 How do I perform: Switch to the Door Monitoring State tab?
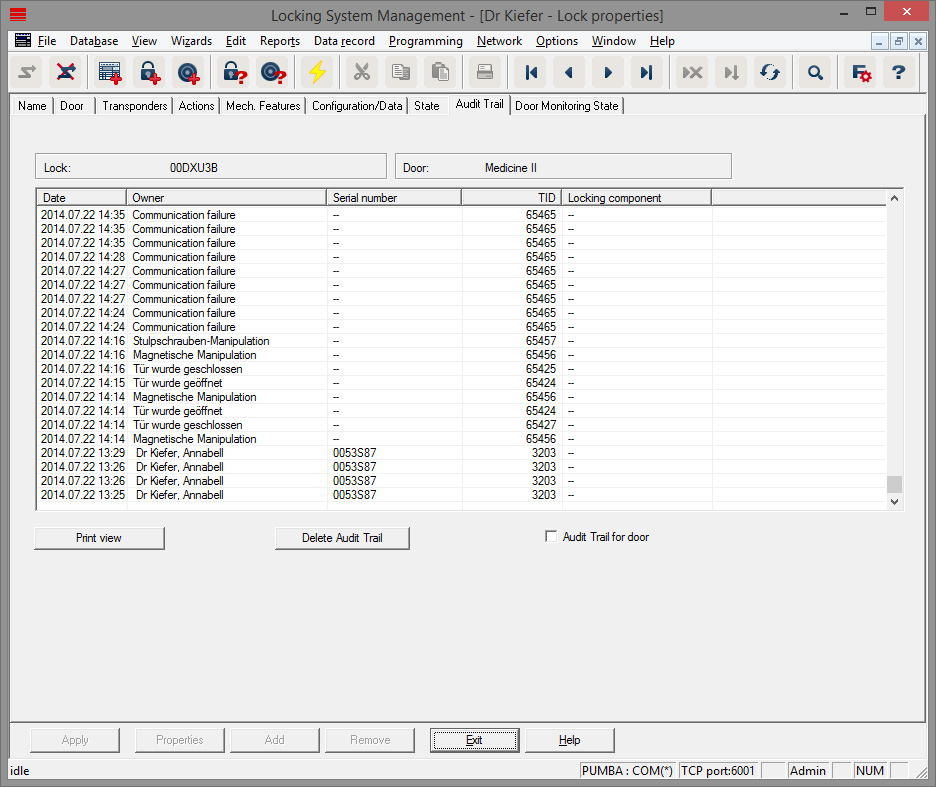(x=567, y=104)
